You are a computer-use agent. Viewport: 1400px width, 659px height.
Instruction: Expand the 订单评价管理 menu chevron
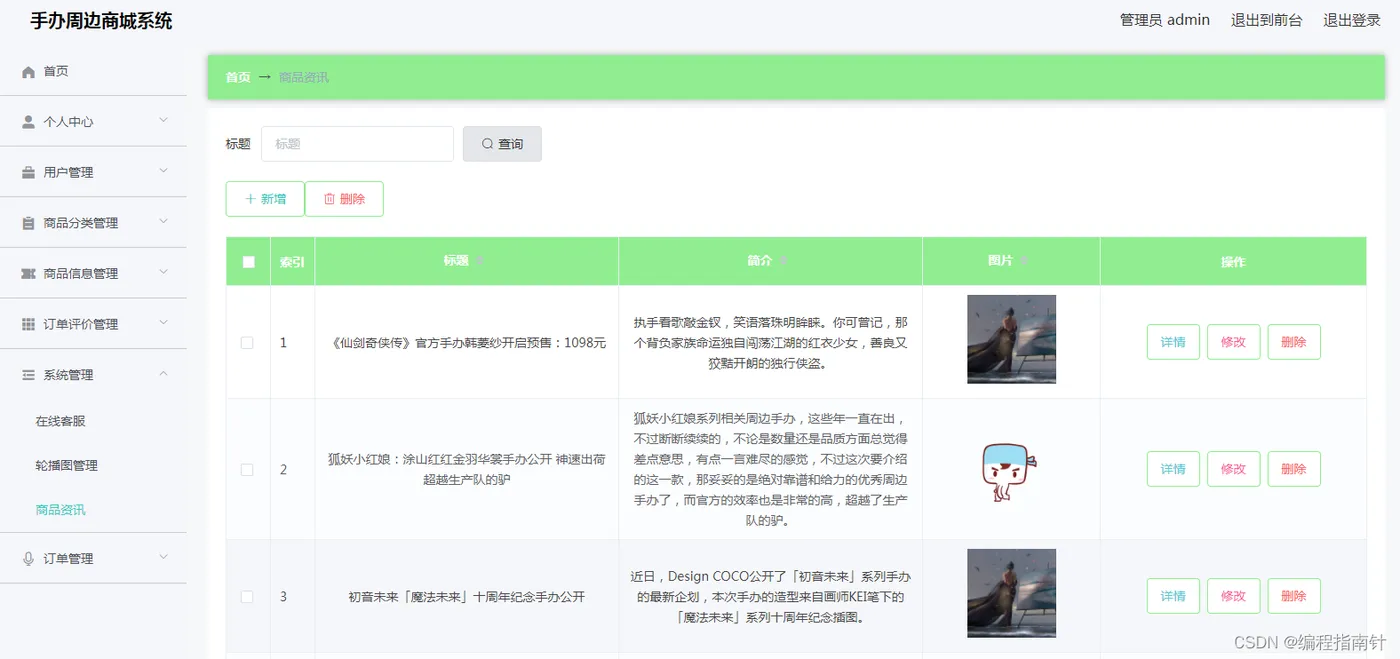click(x=164, y=324)
